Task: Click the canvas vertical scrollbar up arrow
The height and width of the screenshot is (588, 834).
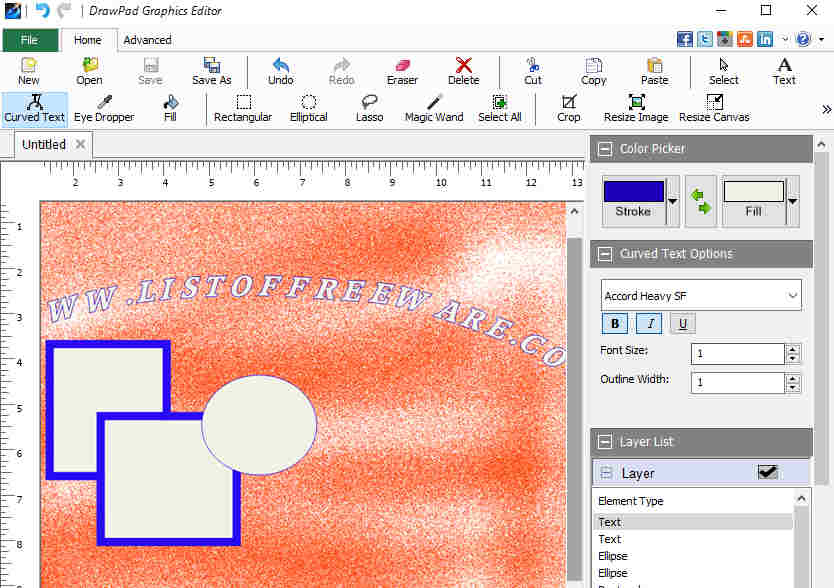Action: click(x=574, y=212)
